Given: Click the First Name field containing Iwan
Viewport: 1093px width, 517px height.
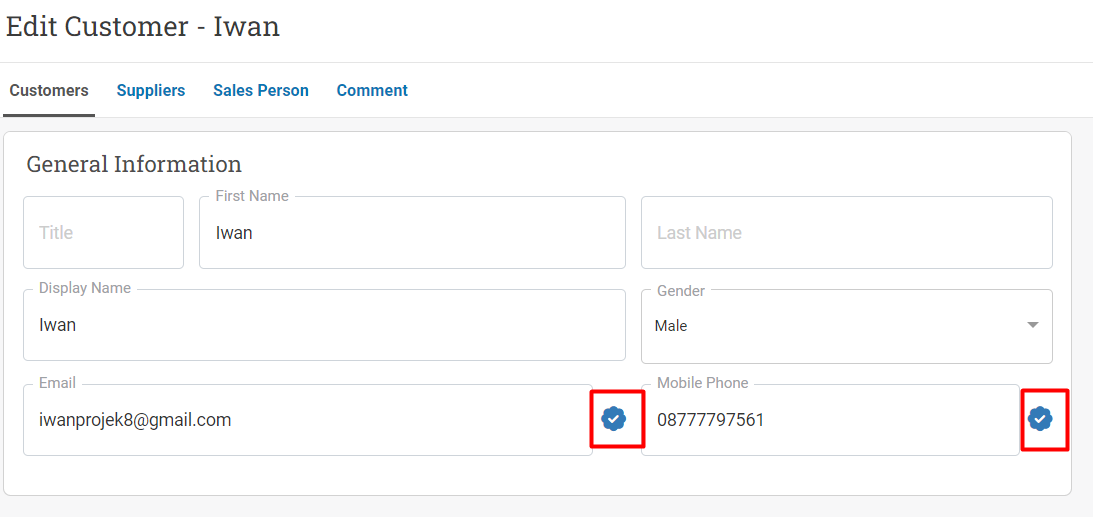Looking at the screenshot, I should click(x=412, y=232).
